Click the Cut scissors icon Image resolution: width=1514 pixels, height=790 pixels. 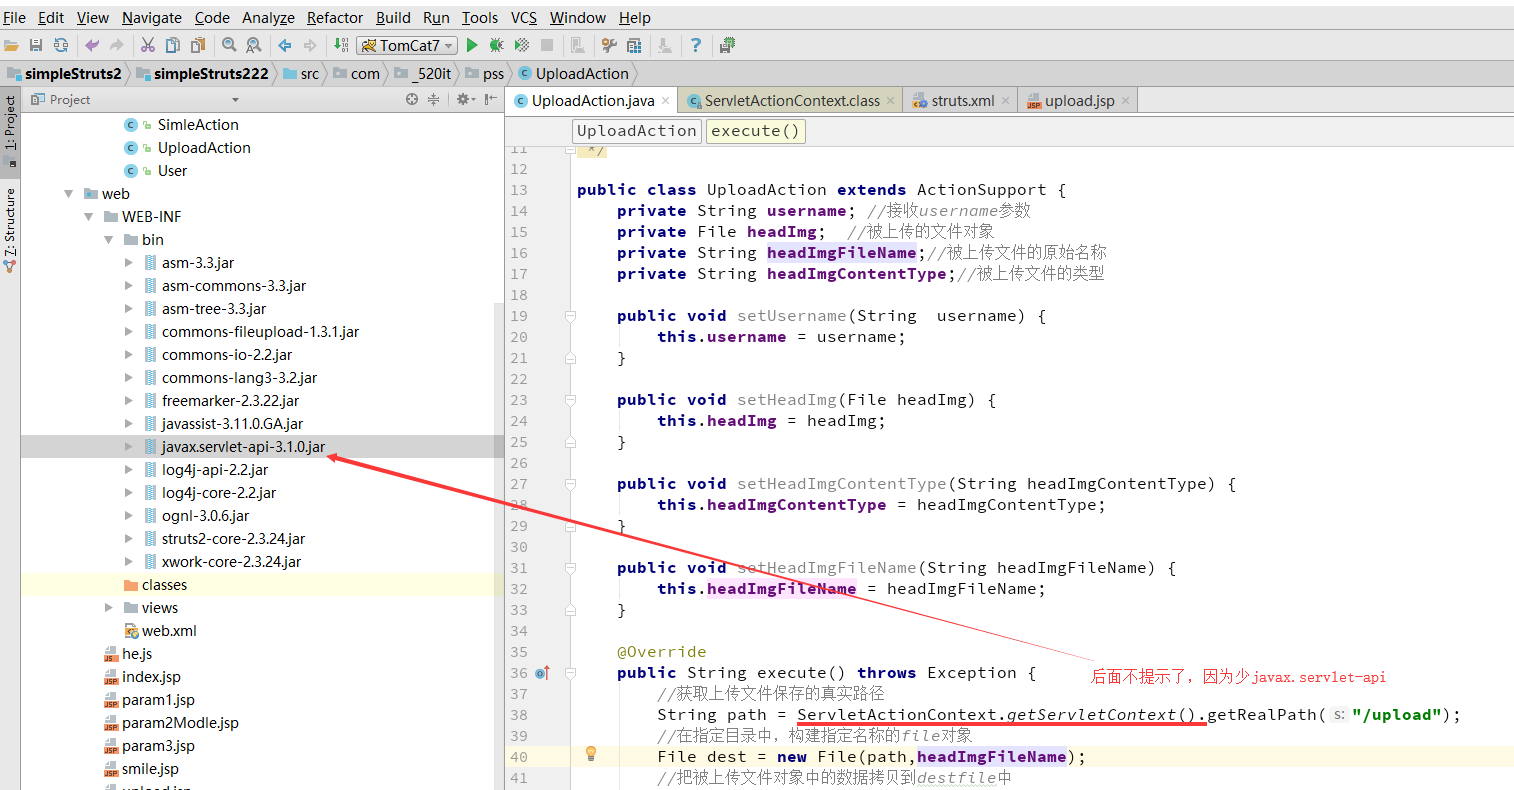click(148, 45)
